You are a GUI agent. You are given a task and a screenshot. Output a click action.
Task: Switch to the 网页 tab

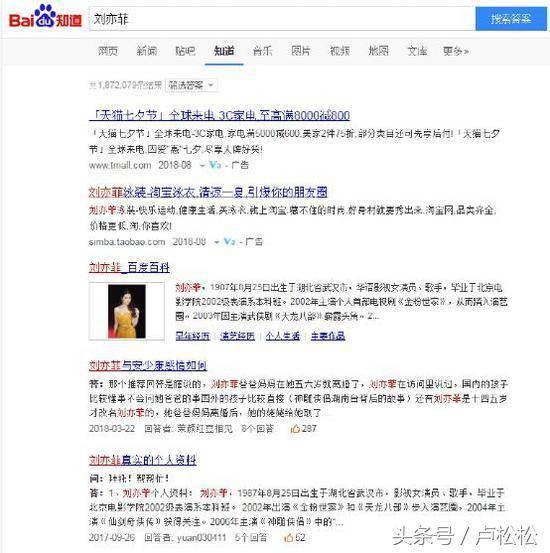point(108,51)
